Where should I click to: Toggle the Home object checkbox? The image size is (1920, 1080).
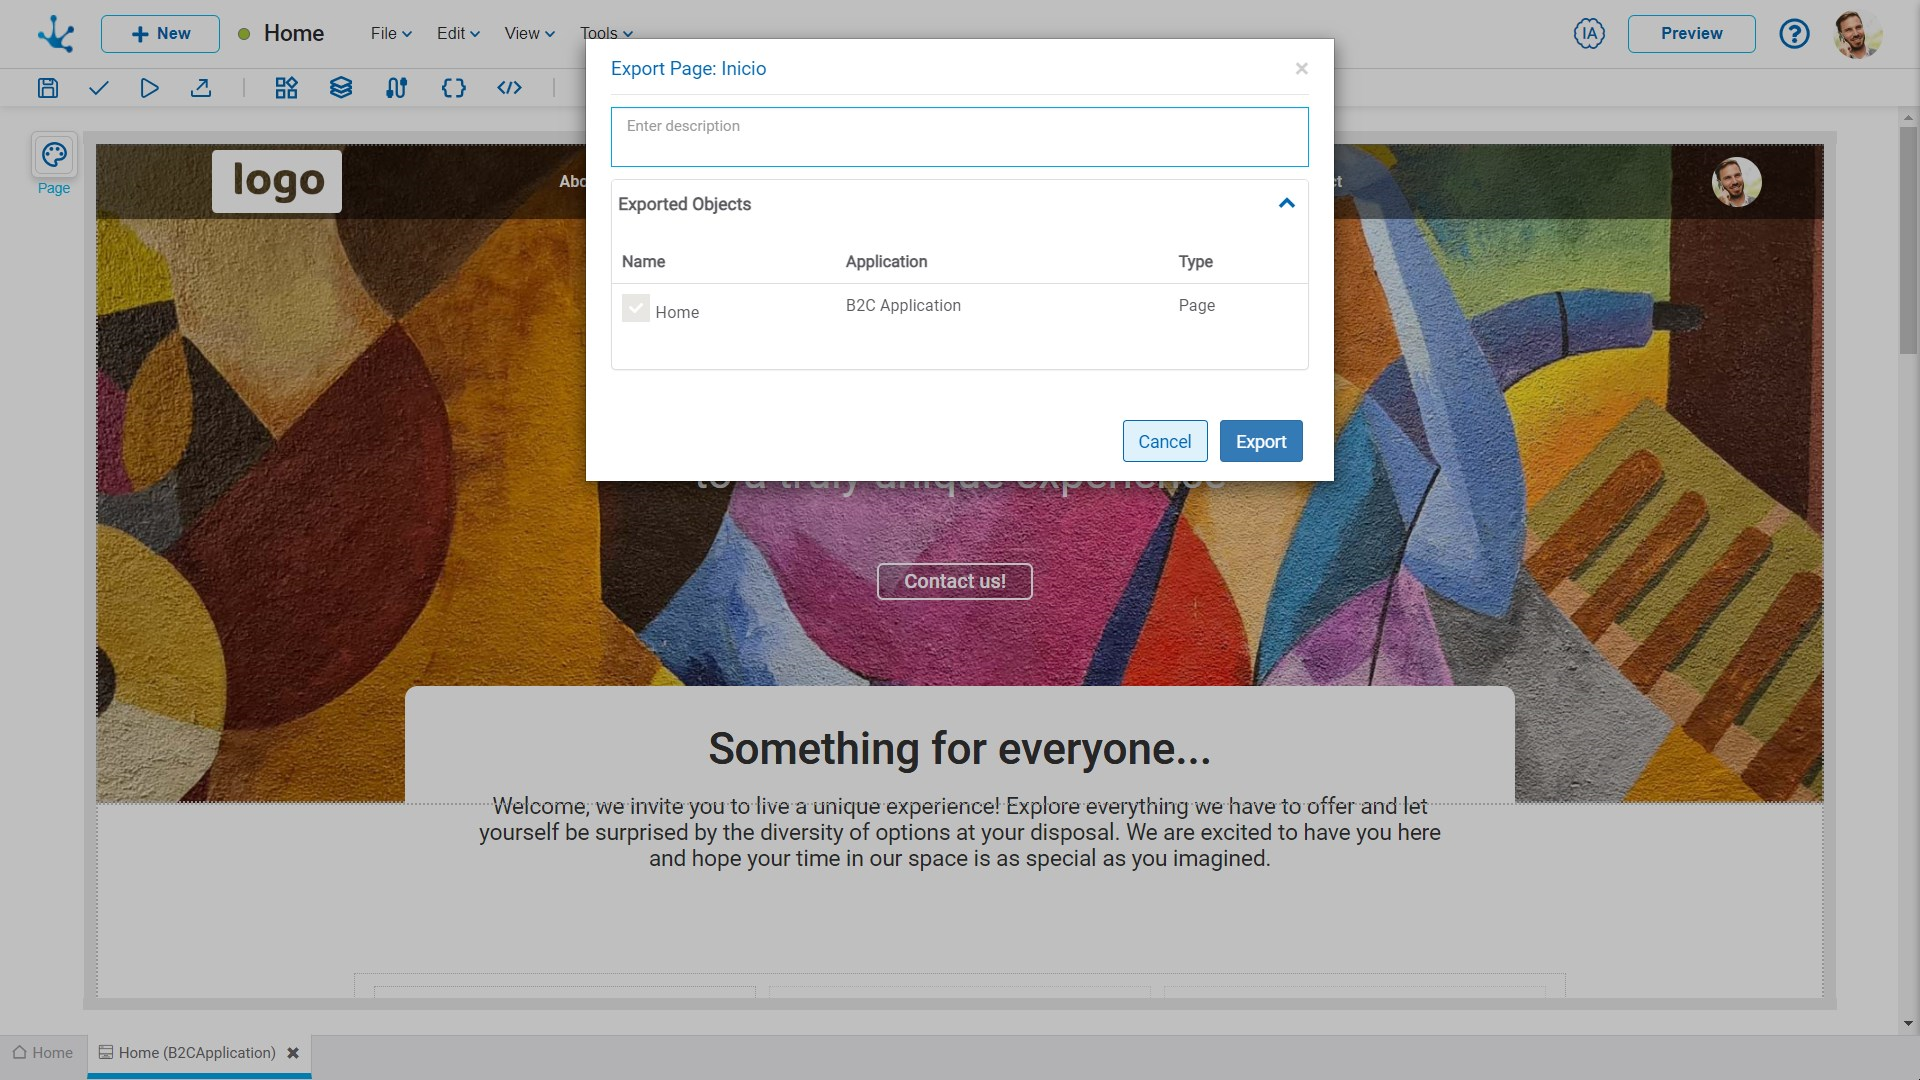coord(636,308)
